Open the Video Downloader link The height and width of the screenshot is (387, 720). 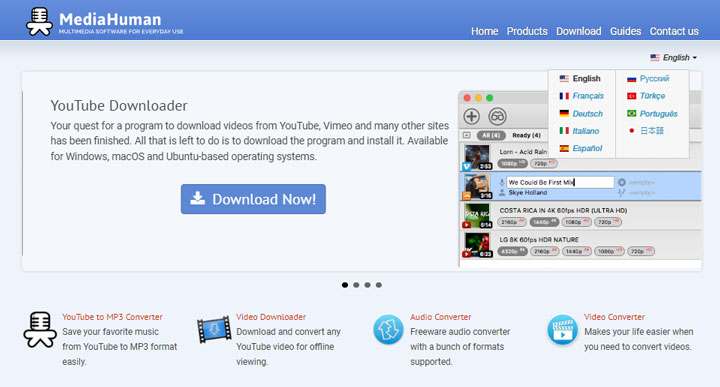pyautogui.click(x=271, y=317)
